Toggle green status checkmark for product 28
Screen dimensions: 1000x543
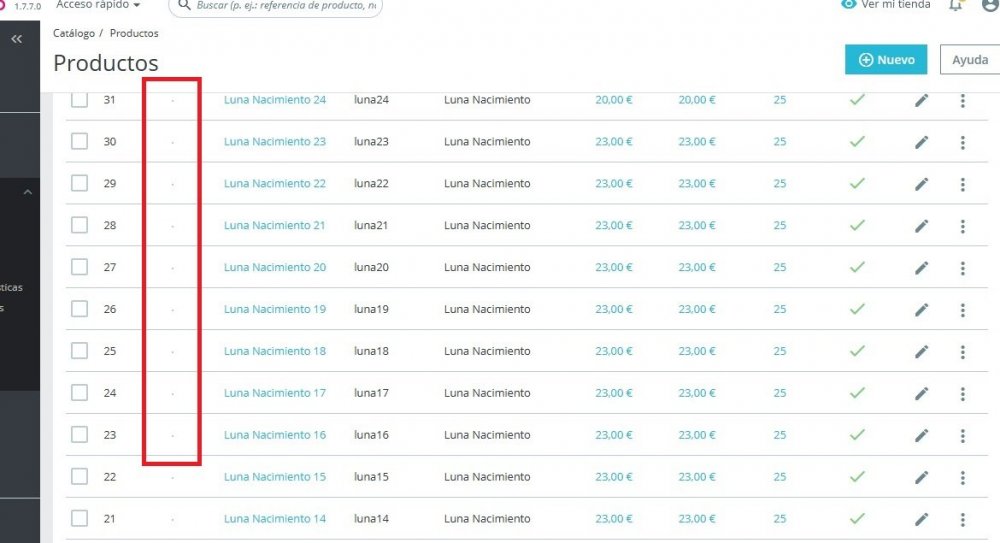pyautogui.click(x=857, y=225)
